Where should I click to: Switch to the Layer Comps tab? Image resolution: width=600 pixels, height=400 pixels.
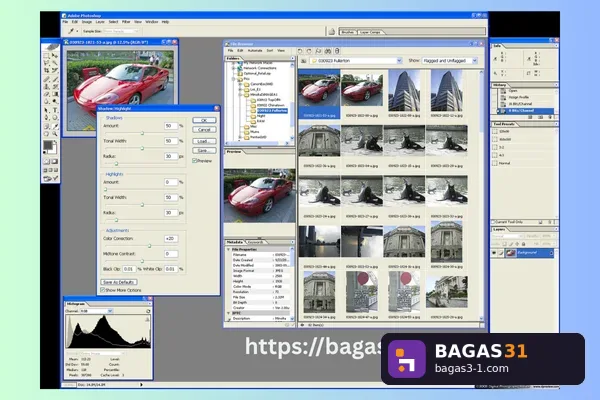point(370,32)
